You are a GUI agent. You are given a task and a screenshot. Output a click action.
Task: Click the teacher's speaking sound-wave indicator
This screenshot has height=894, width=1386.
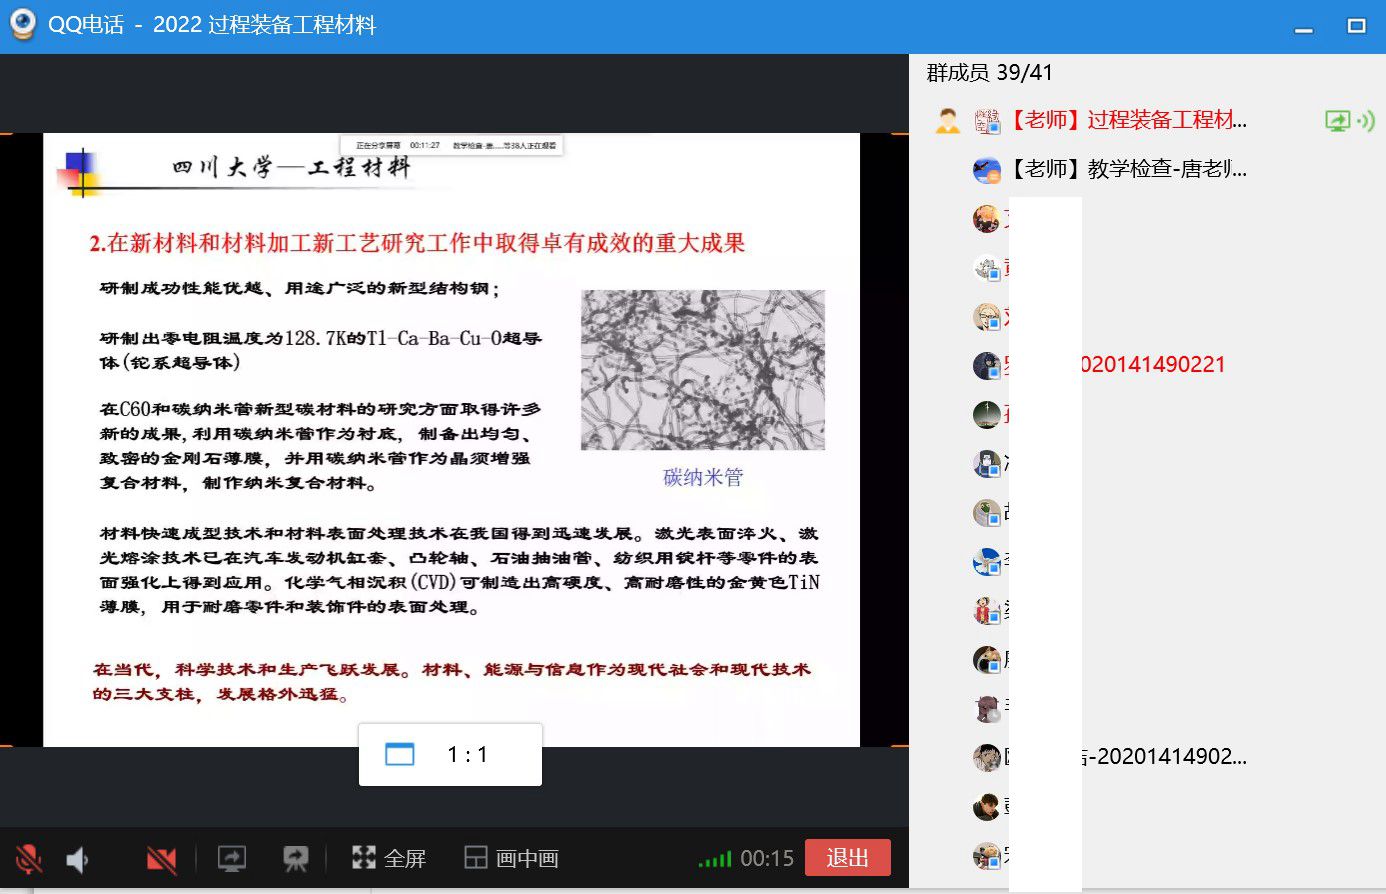click(x=1366, y=121)
